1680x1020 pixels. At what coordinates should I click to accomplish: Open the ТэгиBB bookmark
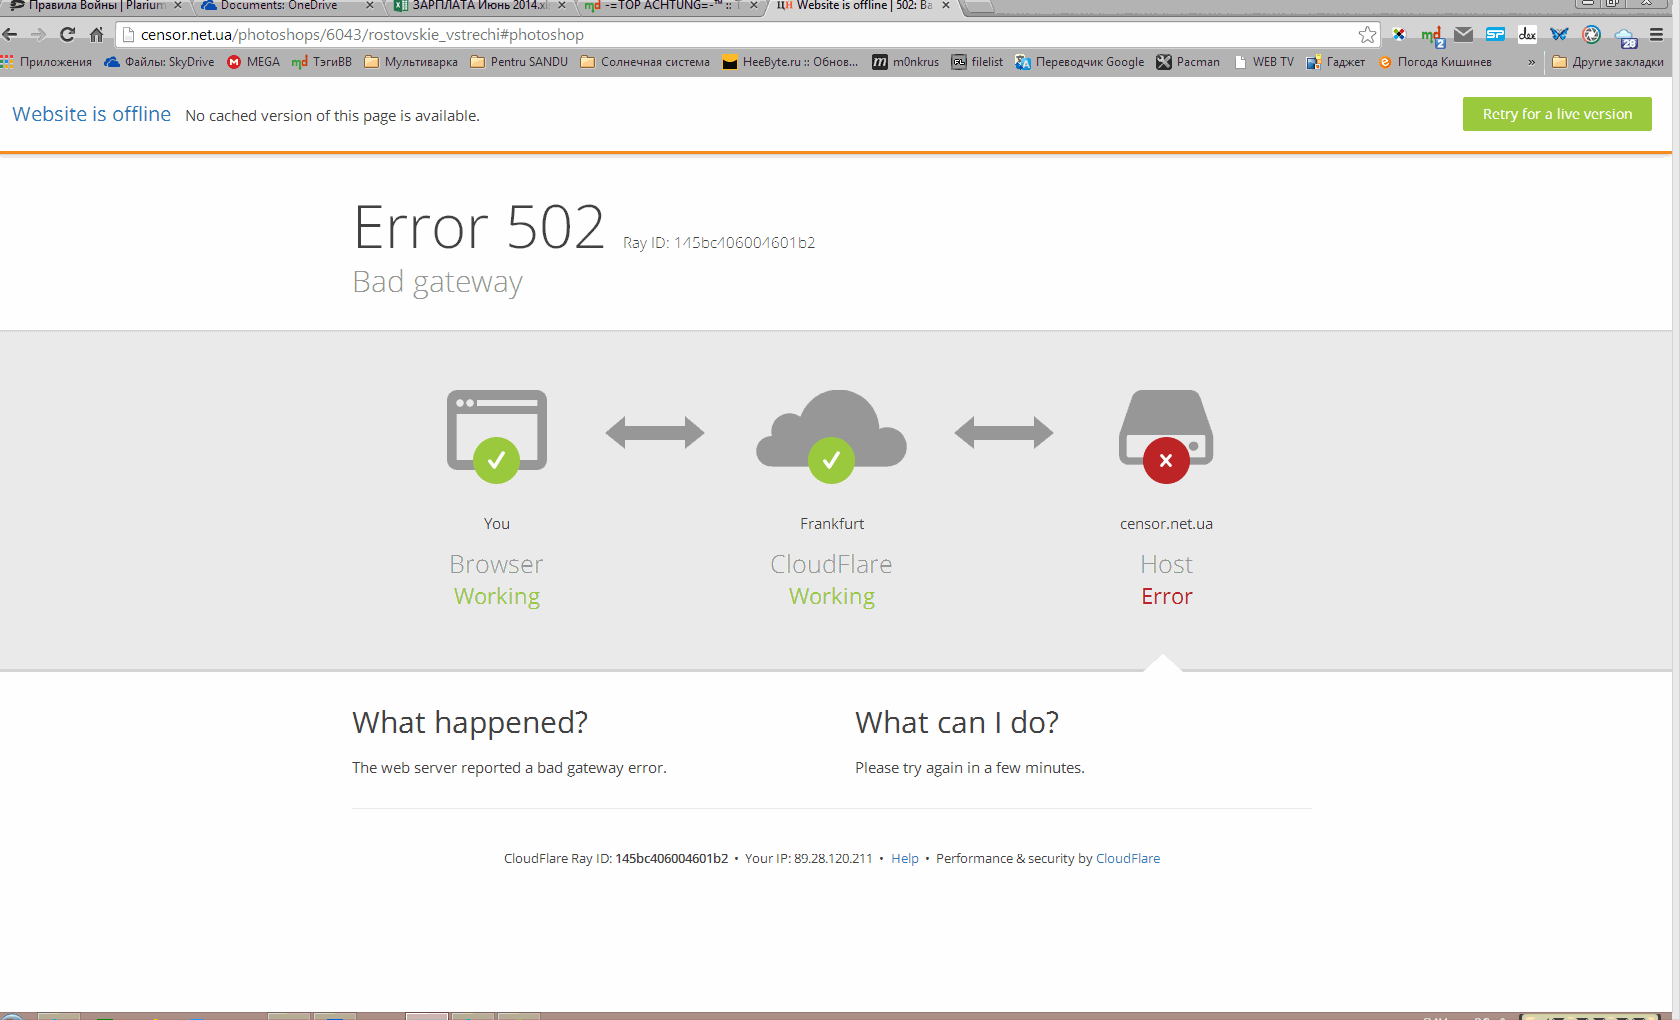[322, 62]
